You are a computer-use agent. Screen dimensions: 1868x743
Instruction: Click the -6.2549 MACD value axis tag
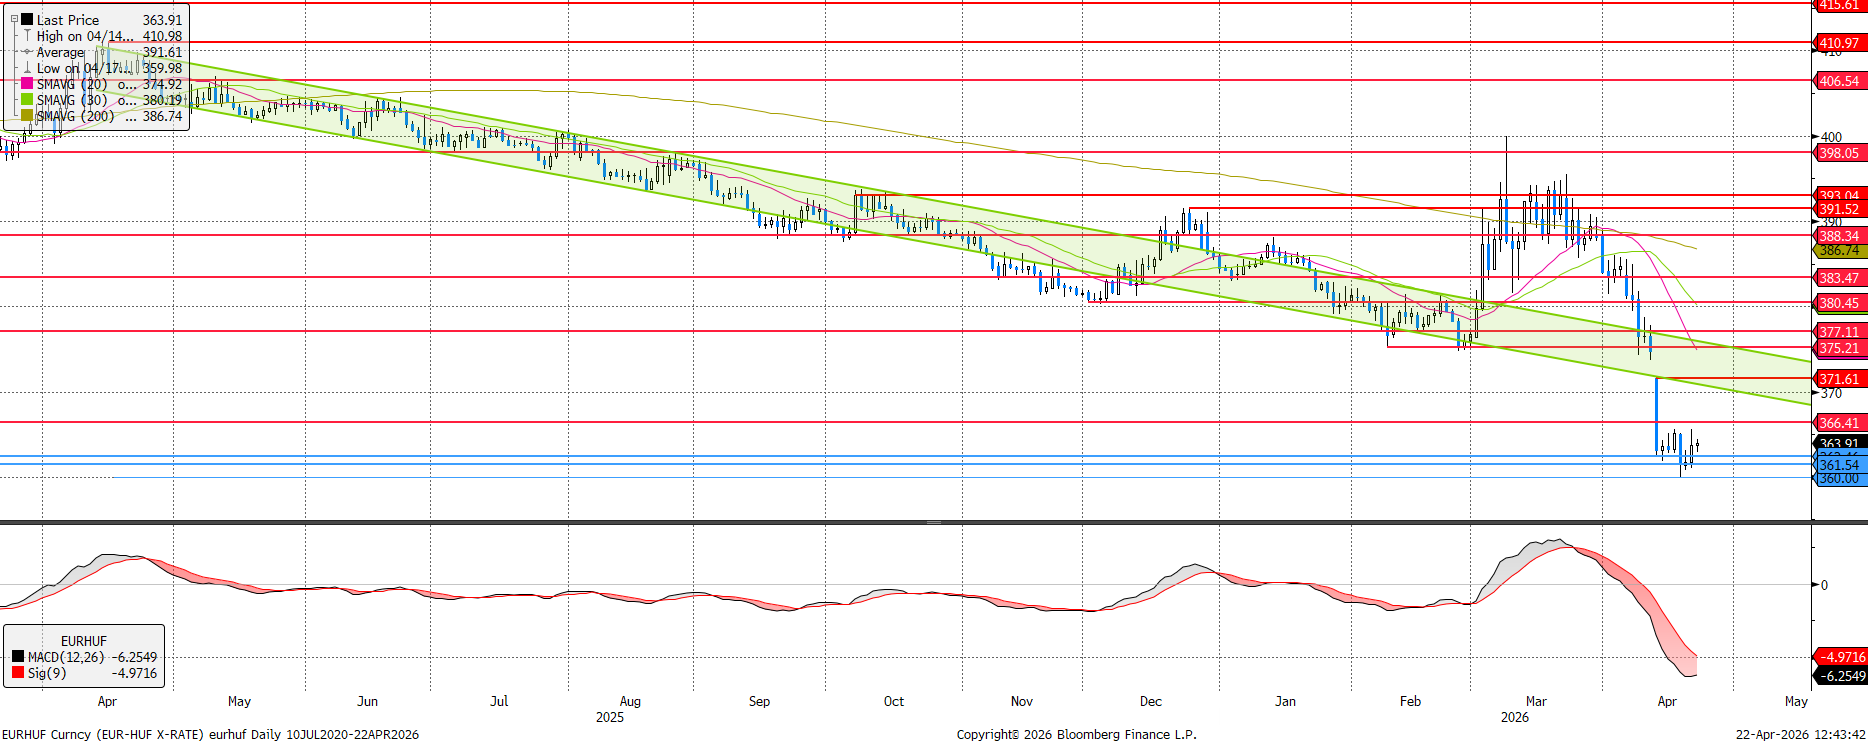tap(1840, 676)
